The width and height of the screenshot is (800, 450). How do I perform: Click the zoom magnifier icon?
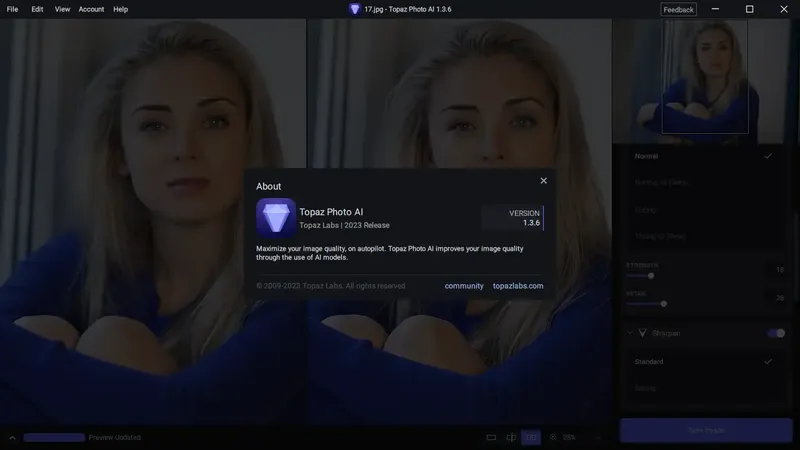553,437
